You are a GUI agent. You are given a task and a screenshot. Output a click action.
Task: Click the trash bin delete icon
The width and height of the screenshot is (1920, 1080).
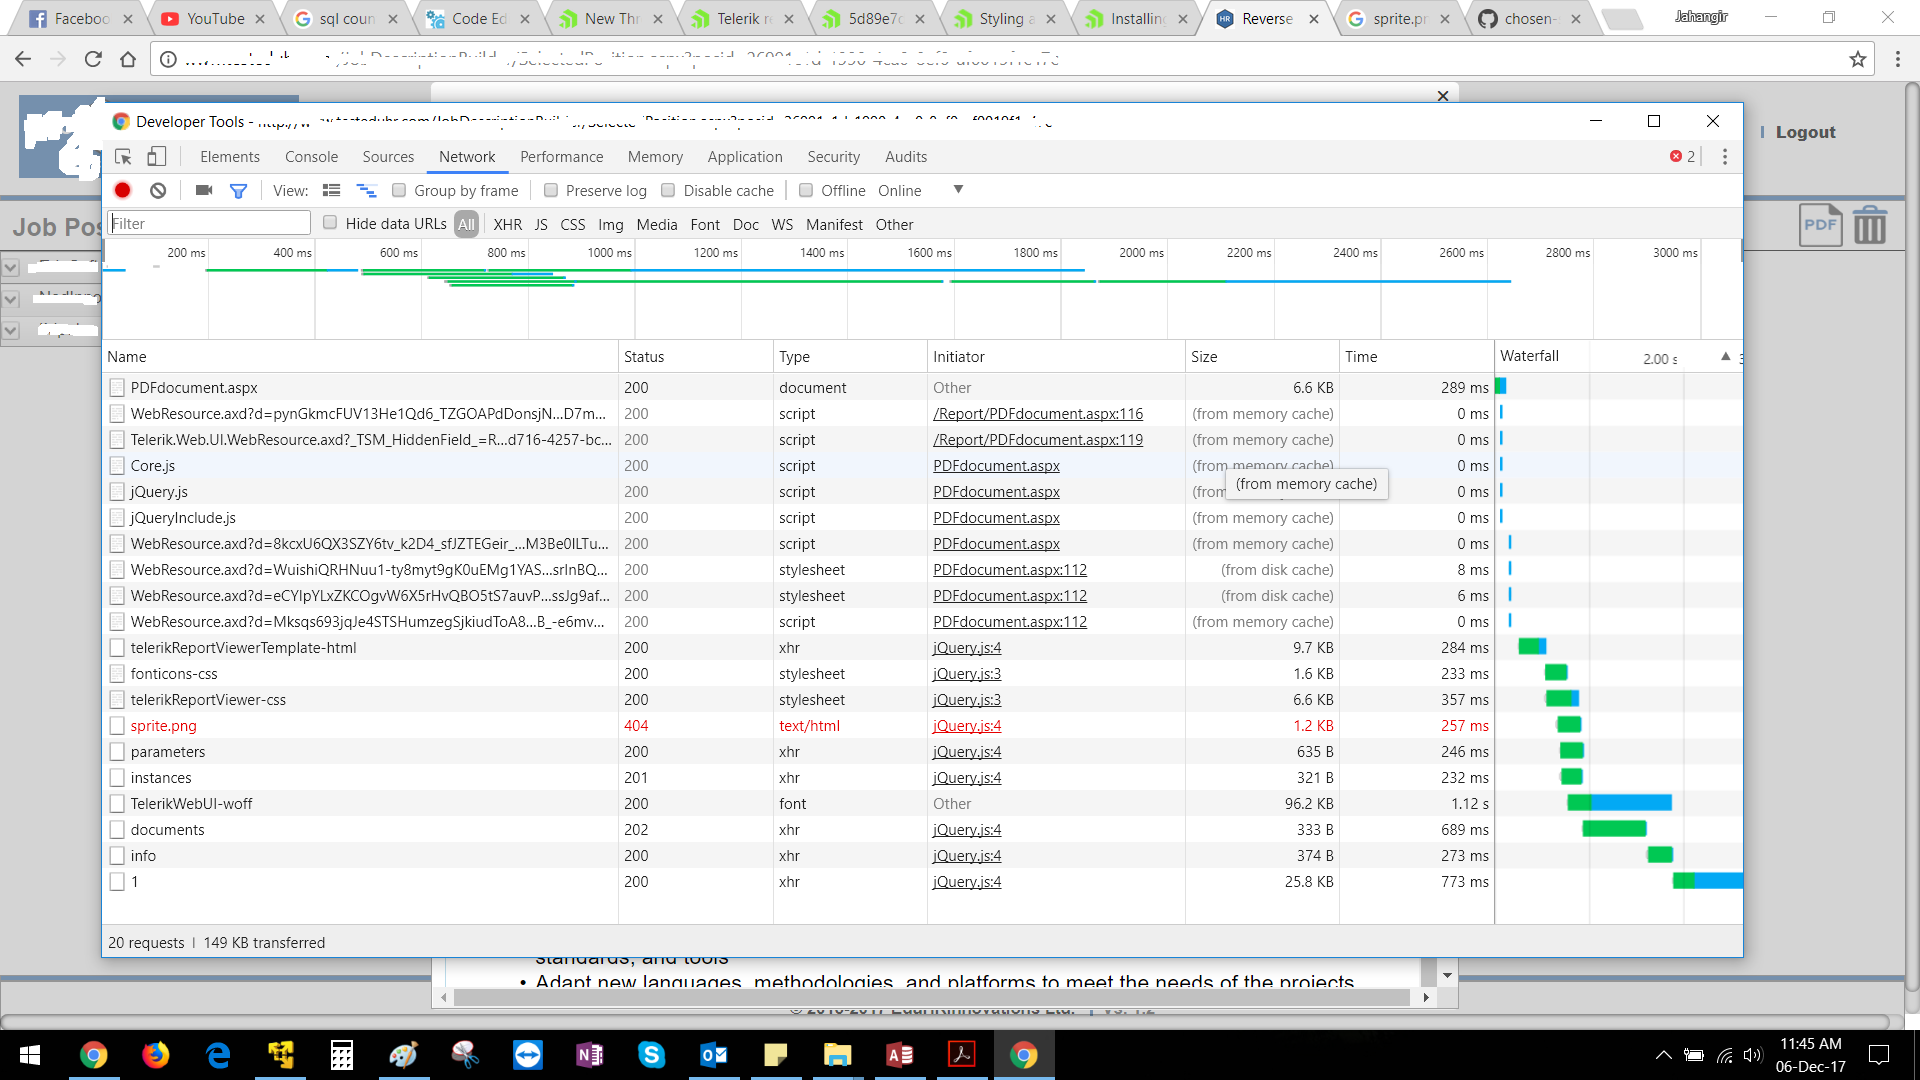pyautogui.click(x=1869, y=225)
